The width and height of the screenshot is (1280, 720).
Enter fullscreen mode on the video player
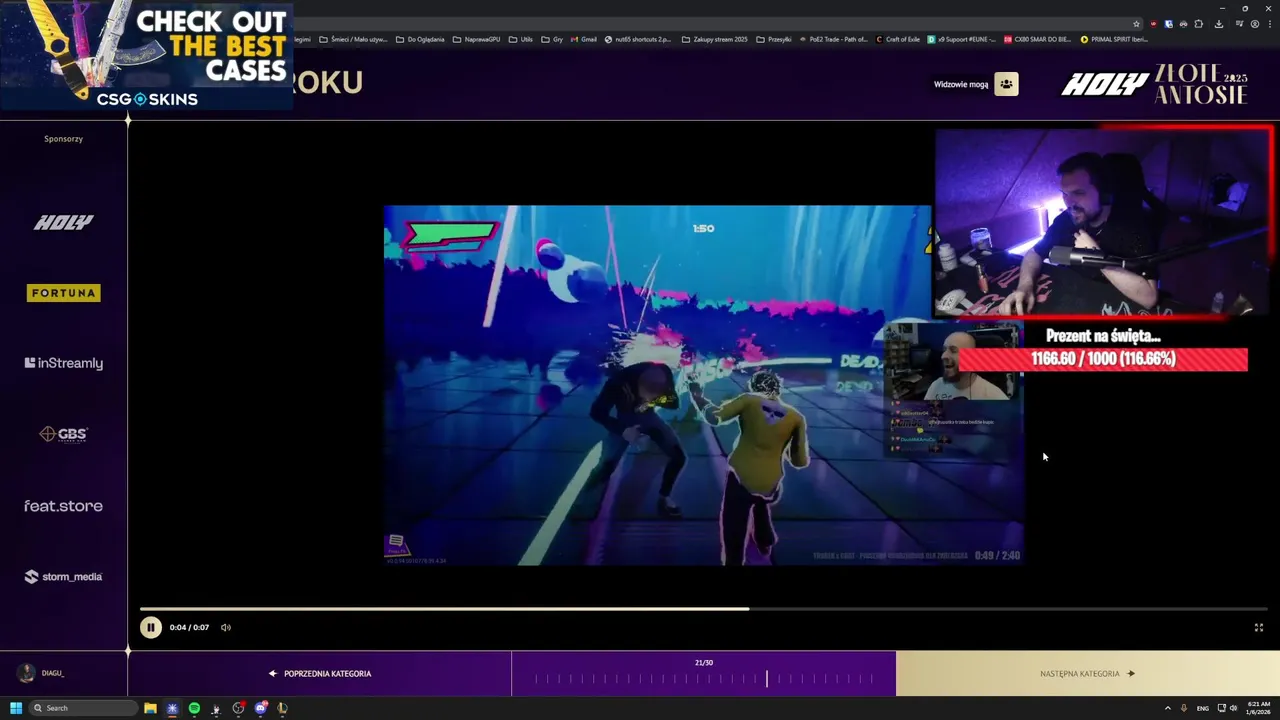click(1259, 628)
